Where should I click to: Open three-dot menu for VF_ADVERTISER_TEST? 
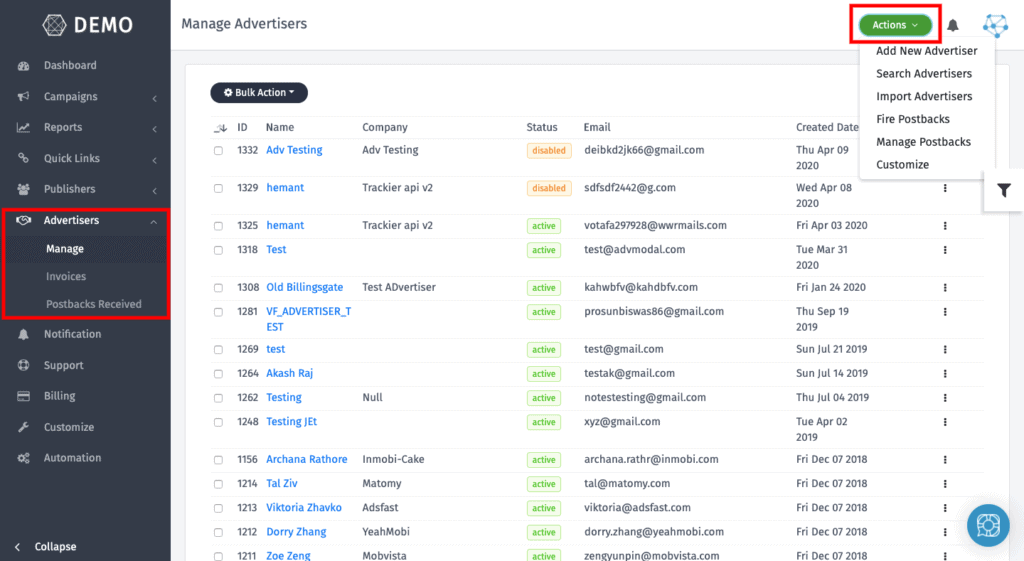(945, 312)
